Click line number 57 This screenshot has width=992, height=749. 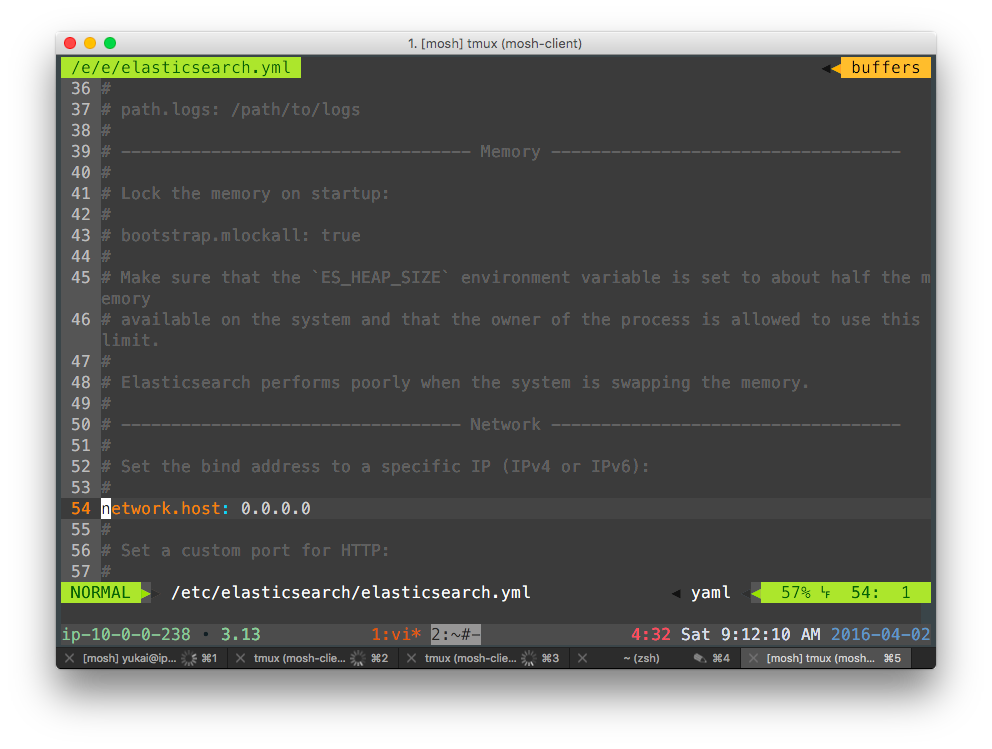point(80,572)
